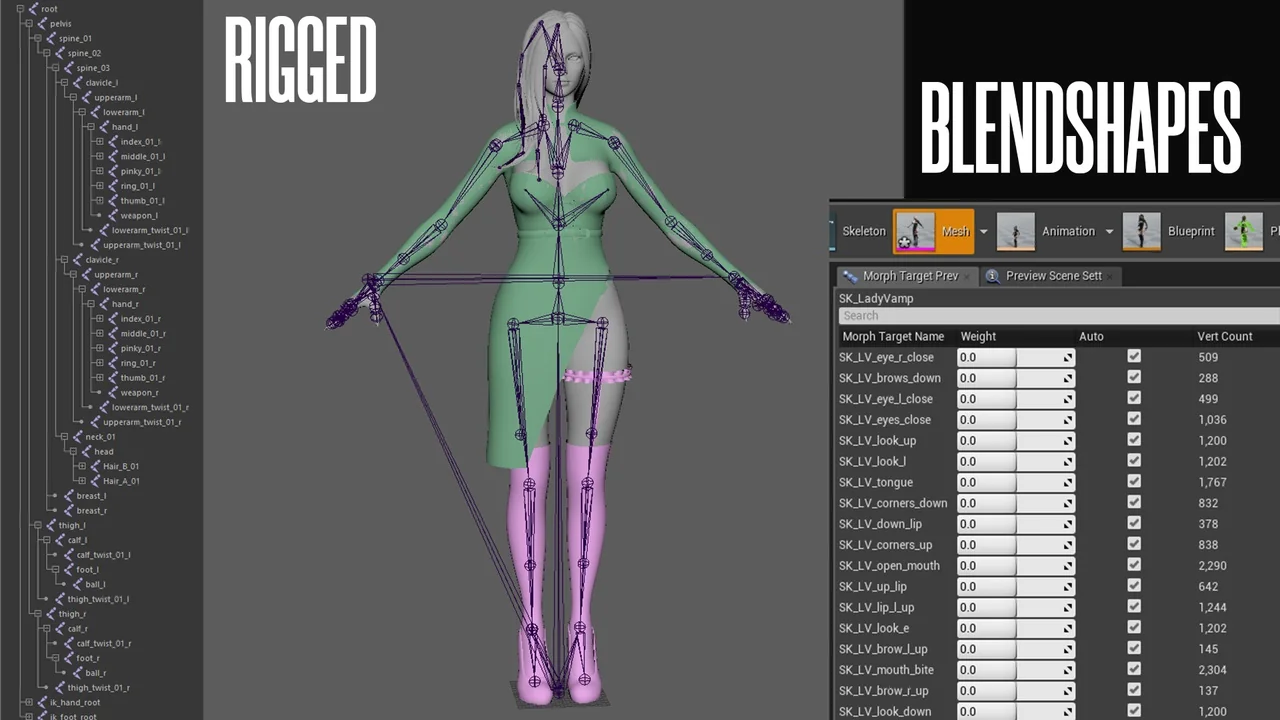The image size is (1280, 720).
Task: Click the joint icon beside ik_hand_root
Action: coord(42,702)
